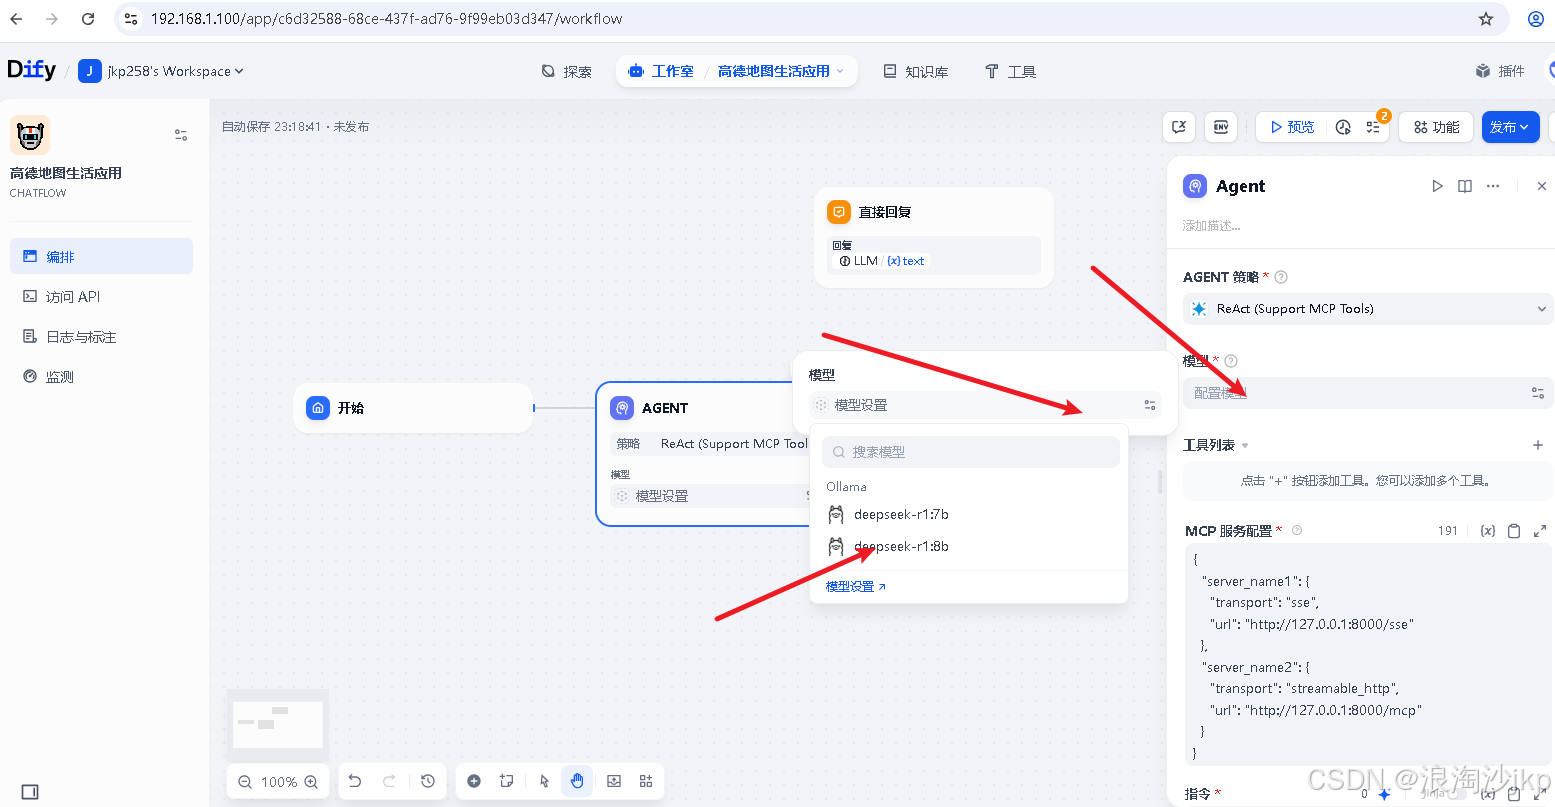
Task: Open the change history clock
Action: (x=428, y=781)
